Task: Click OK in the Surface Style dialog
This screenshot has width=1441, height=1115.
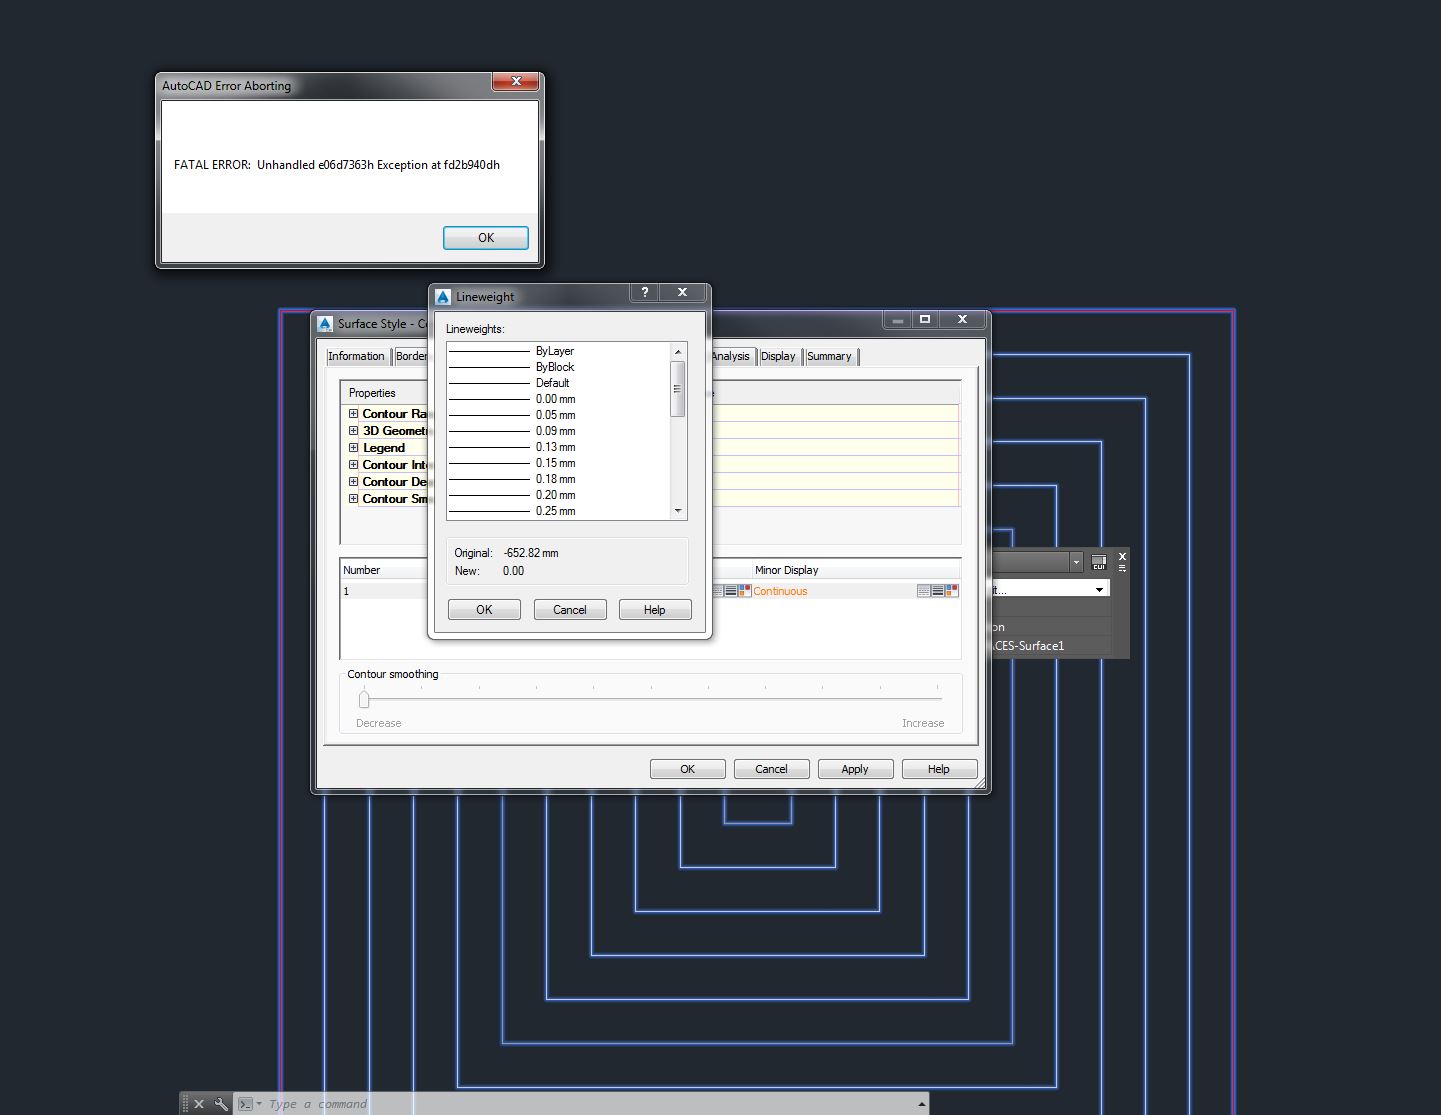Action: coord(687,769)
